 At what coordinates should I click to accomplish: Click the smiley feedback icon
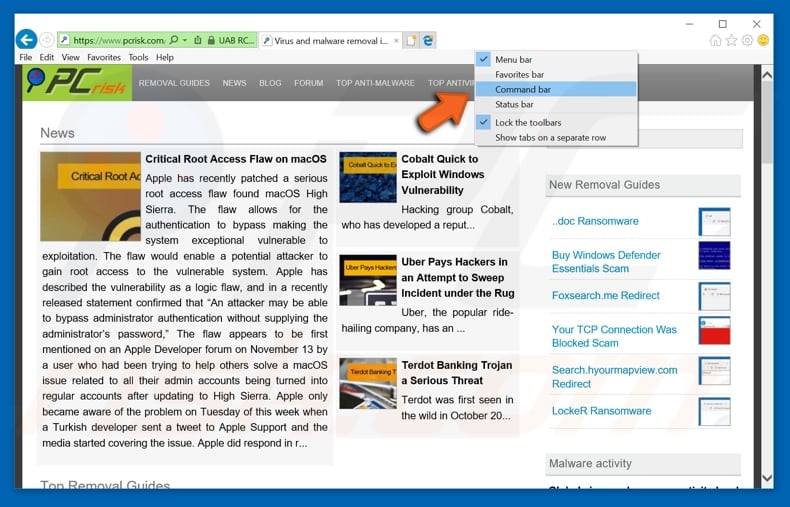763,40
